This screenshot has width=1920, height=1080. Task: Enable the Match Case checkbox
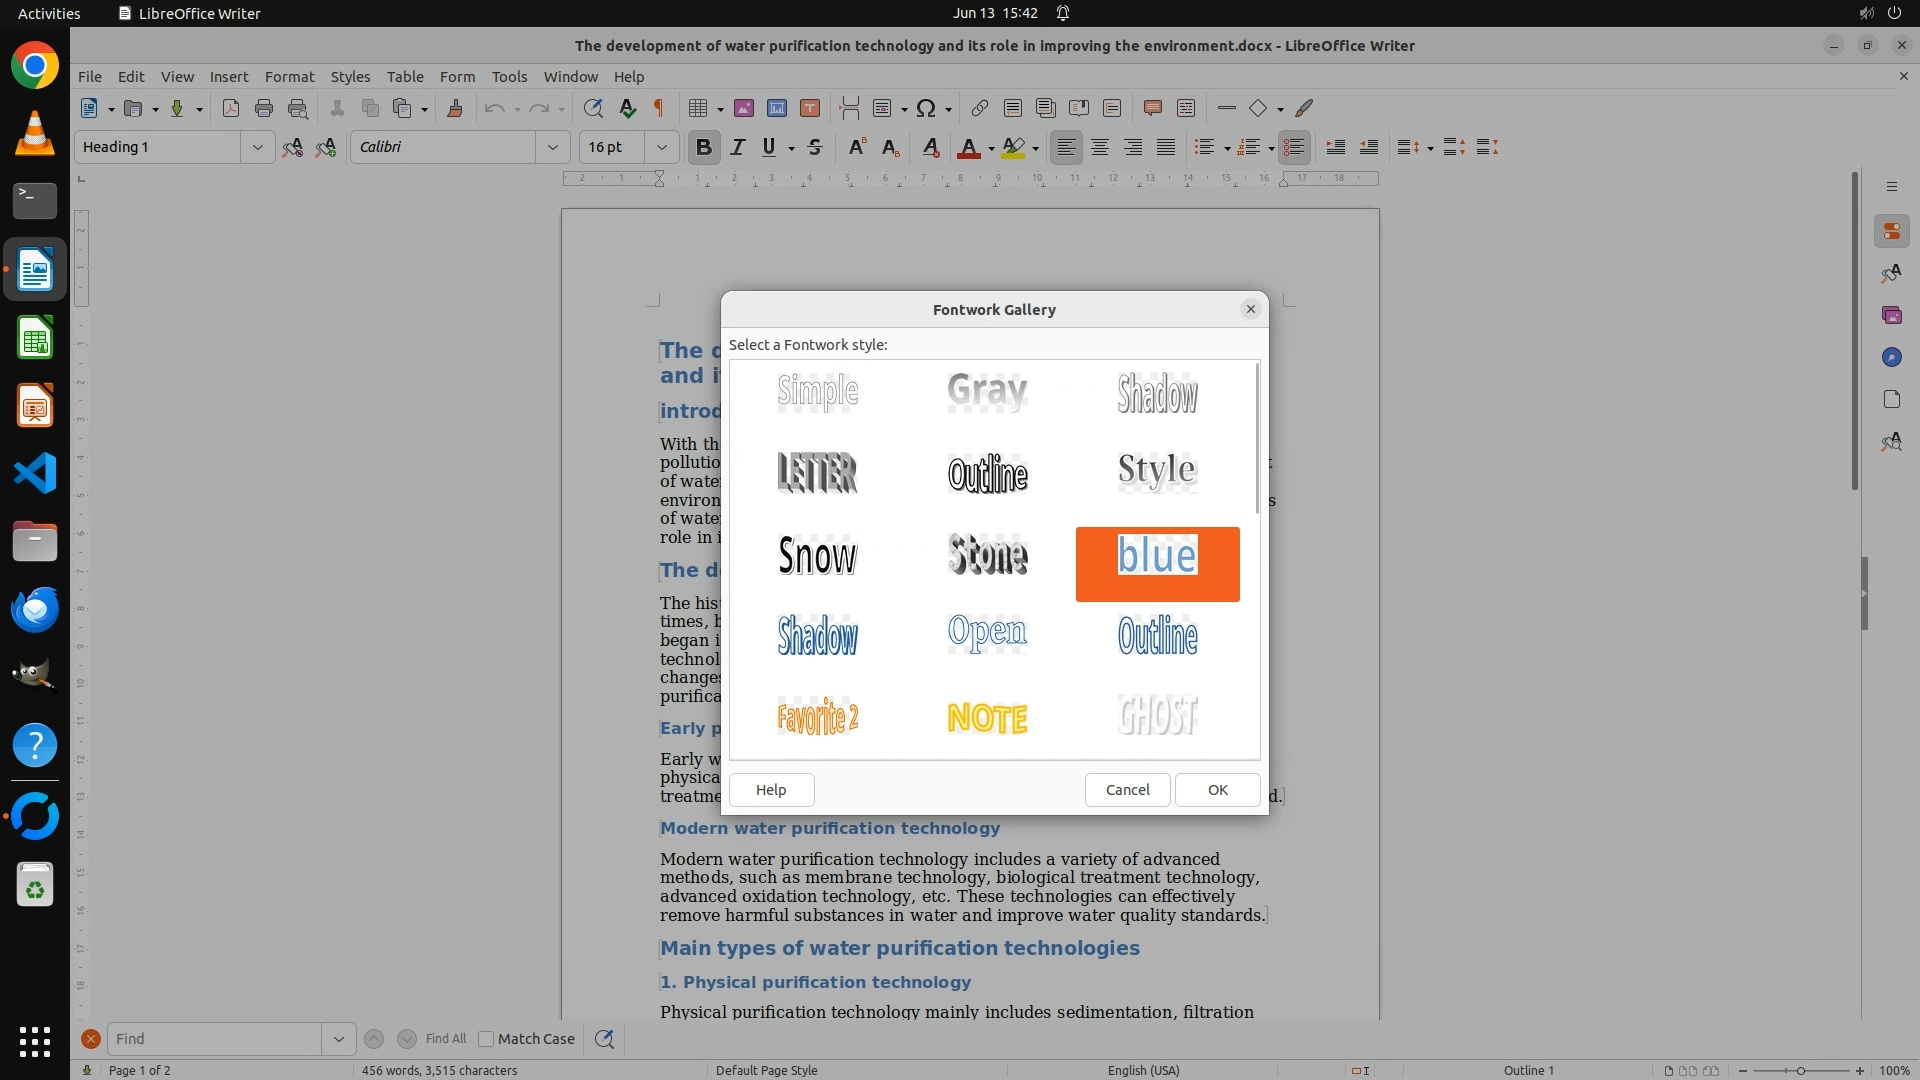click(486, 1039)
